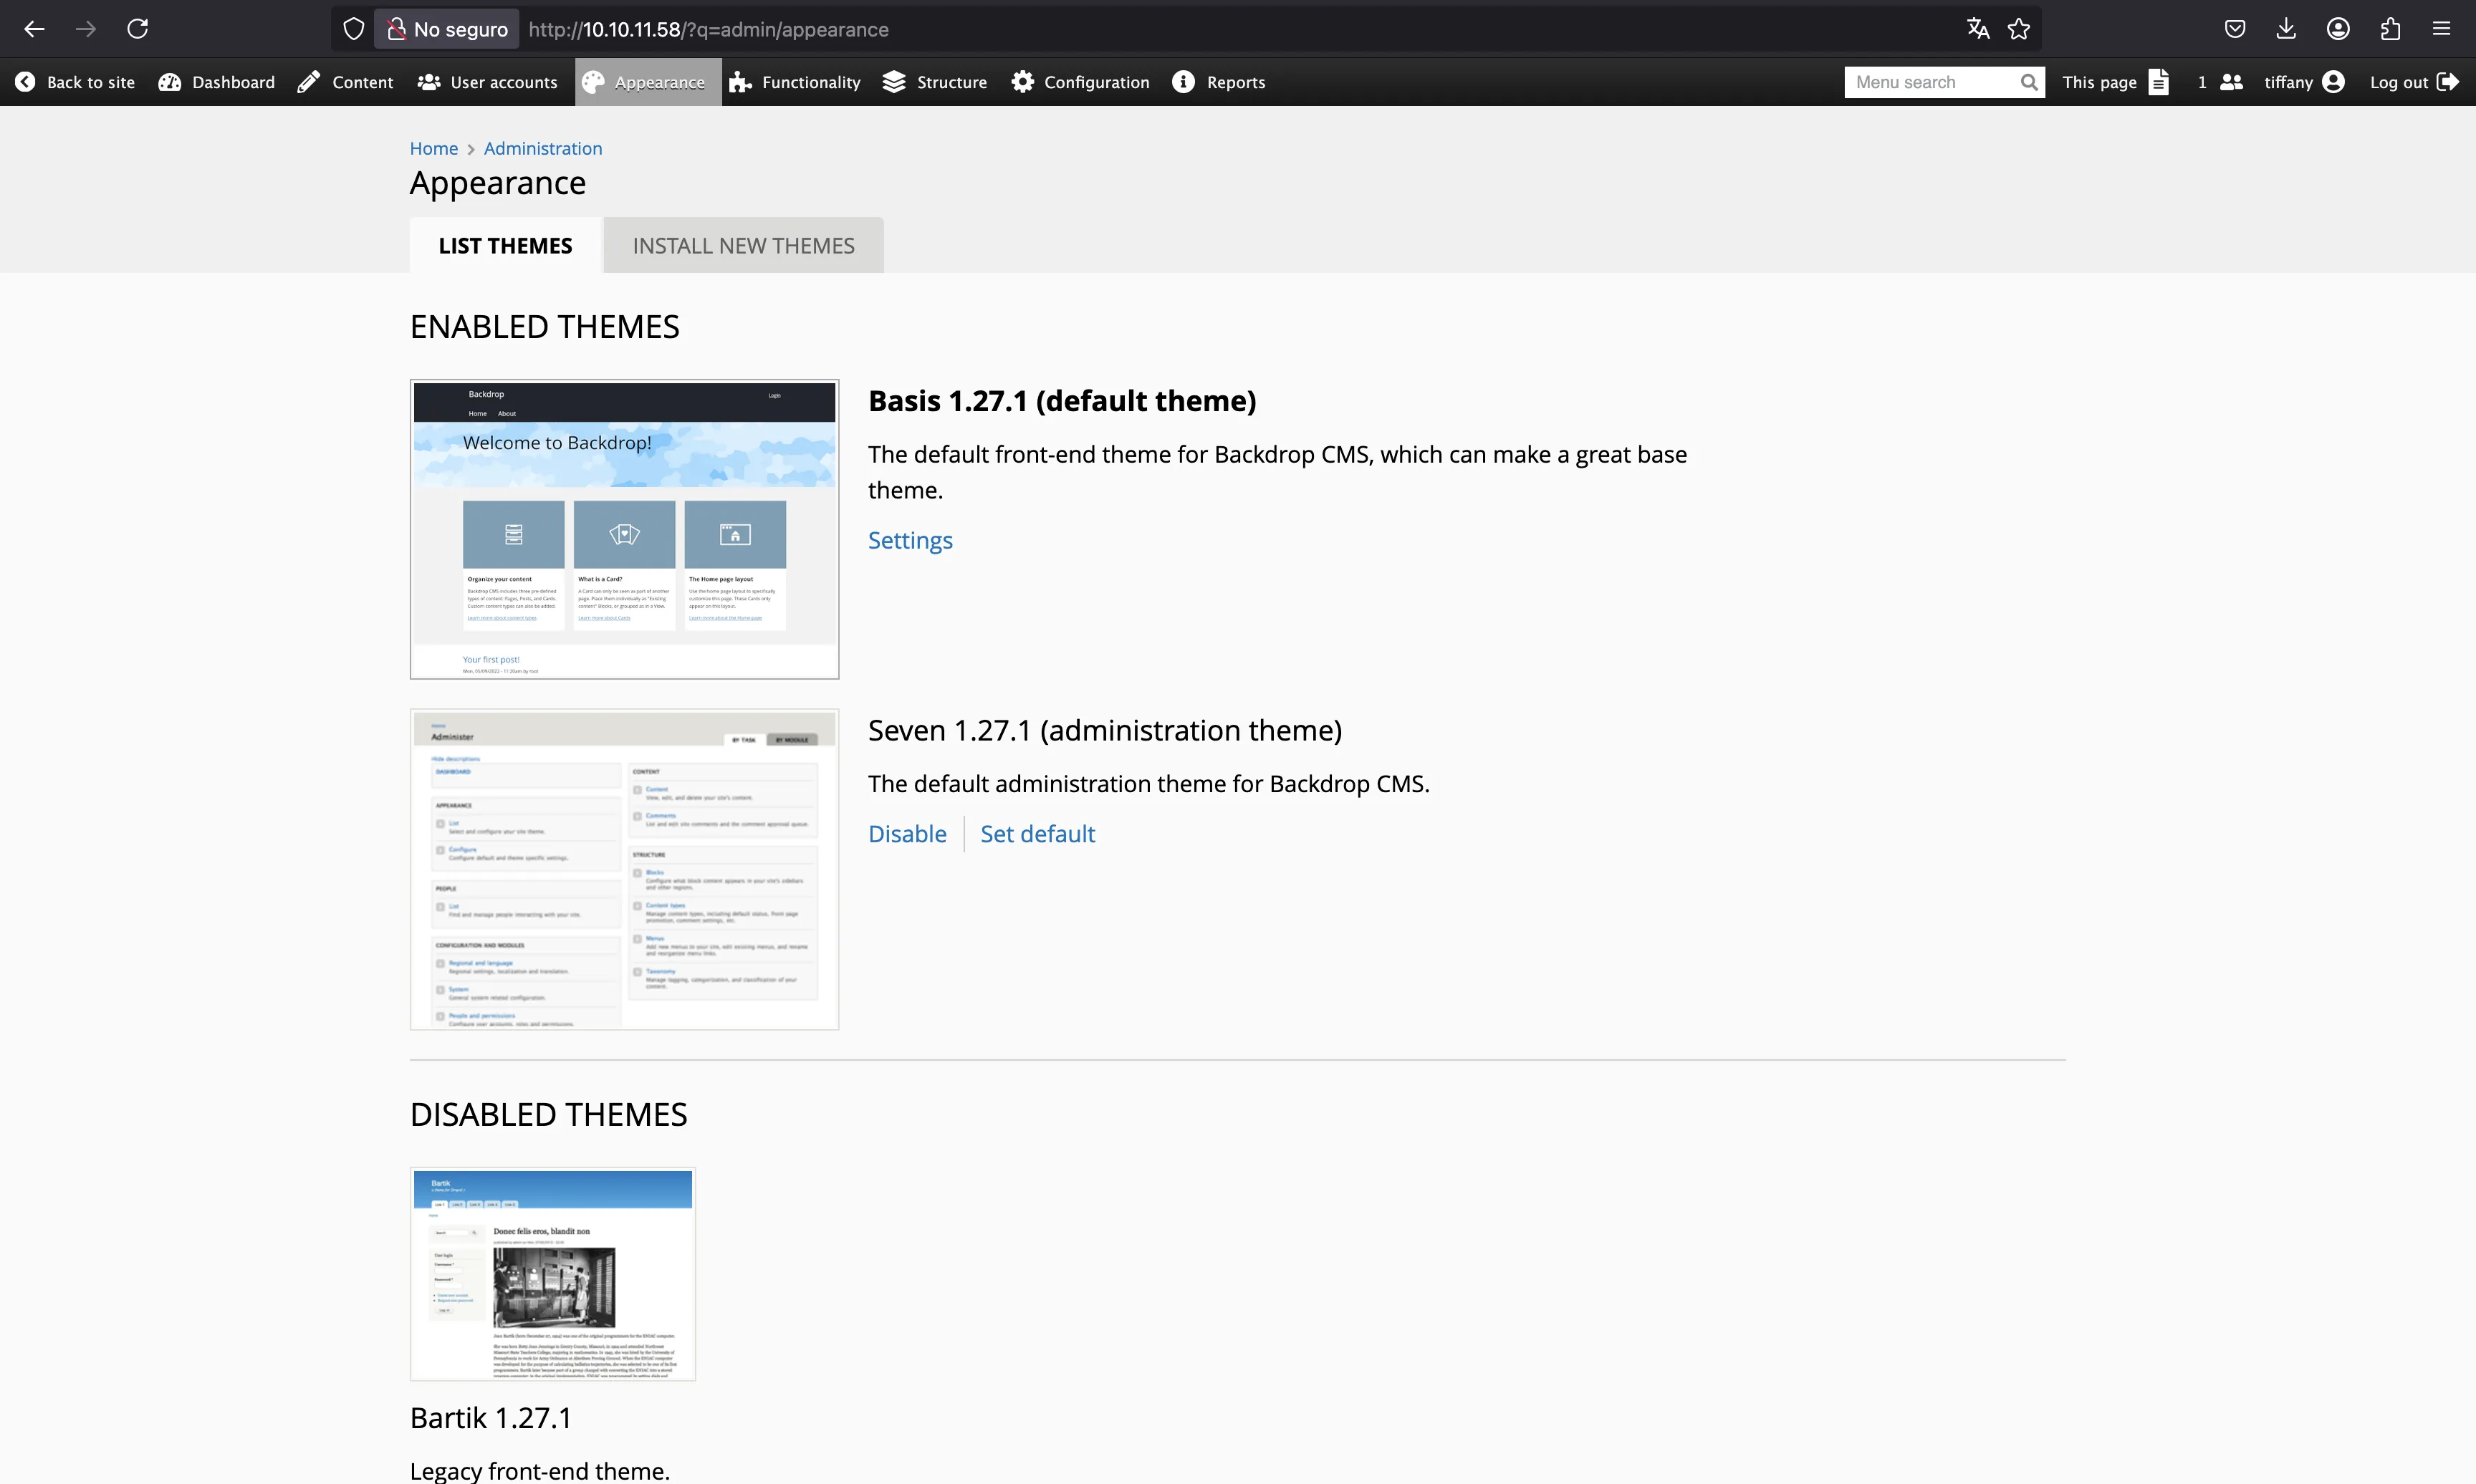Reload the page with the refresh icon
Viewport: 2476px width, 1484px height.
pyautogui.click(x=138, y=29)
